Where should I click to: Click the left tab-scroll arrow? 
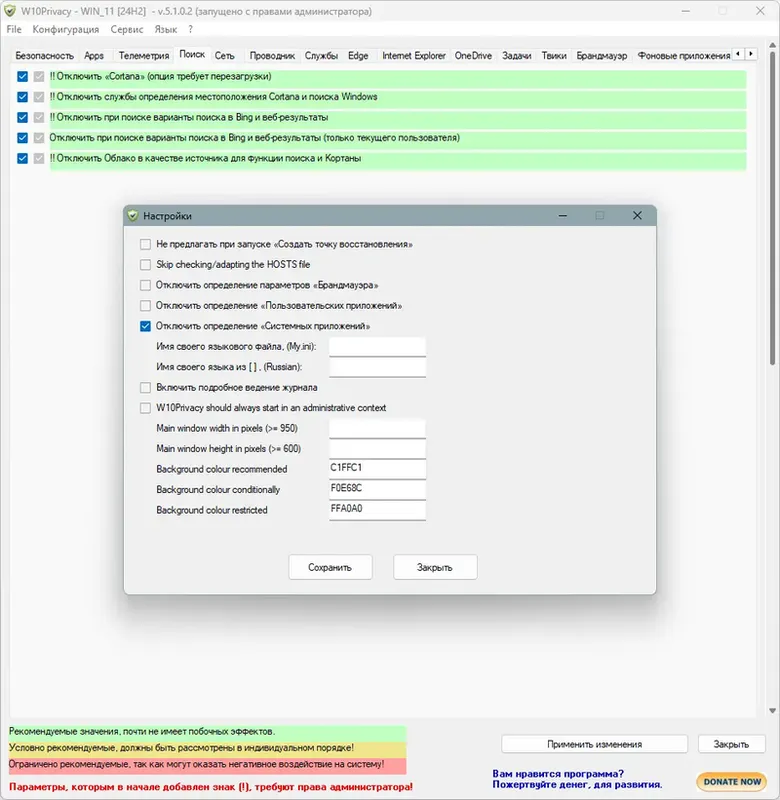[x=738, y=54]
